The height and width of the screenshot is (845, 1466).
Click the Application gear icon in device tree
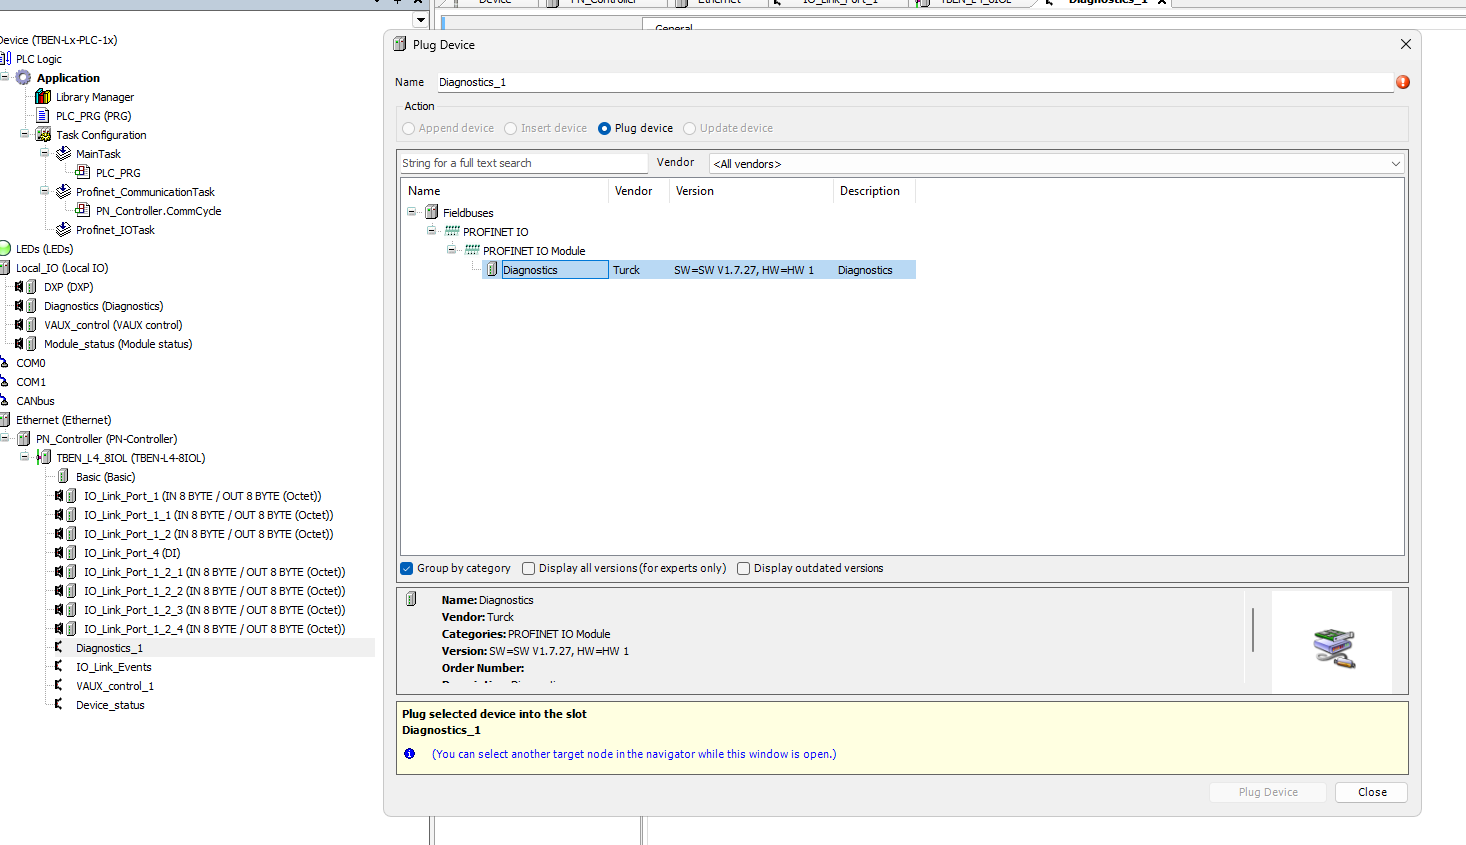pyautogui.click(x=23, y=78)
